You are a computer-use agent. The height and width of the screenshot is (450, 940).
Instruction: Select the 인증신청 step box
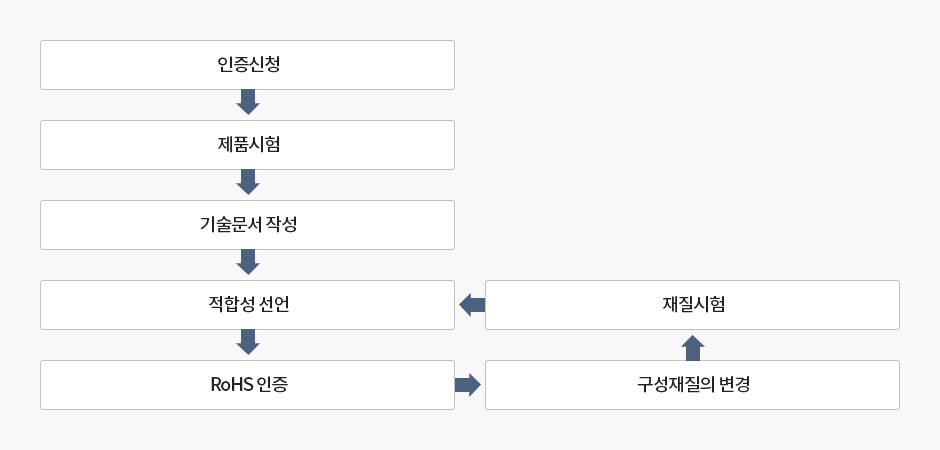(120, 65)
